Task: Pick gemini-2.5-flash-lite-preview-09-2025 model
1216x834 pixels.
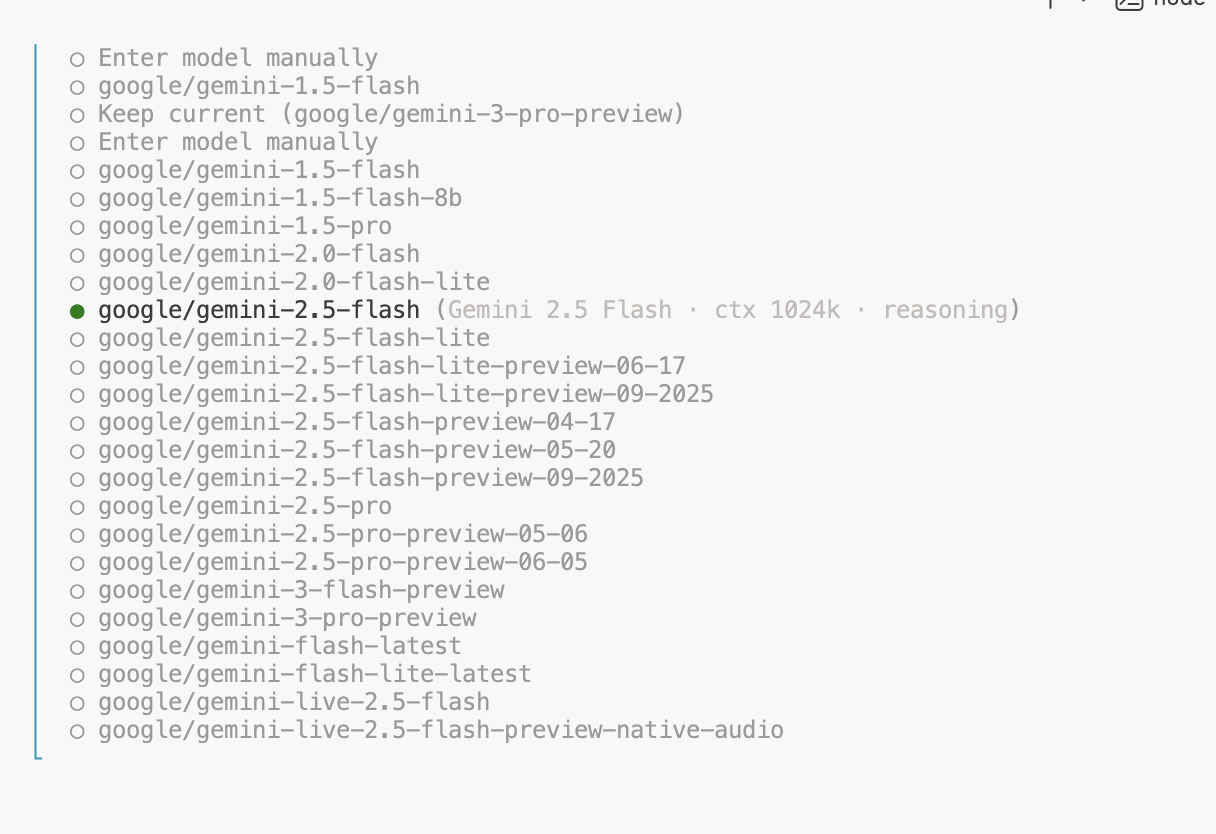Action: tap(405, 394)
